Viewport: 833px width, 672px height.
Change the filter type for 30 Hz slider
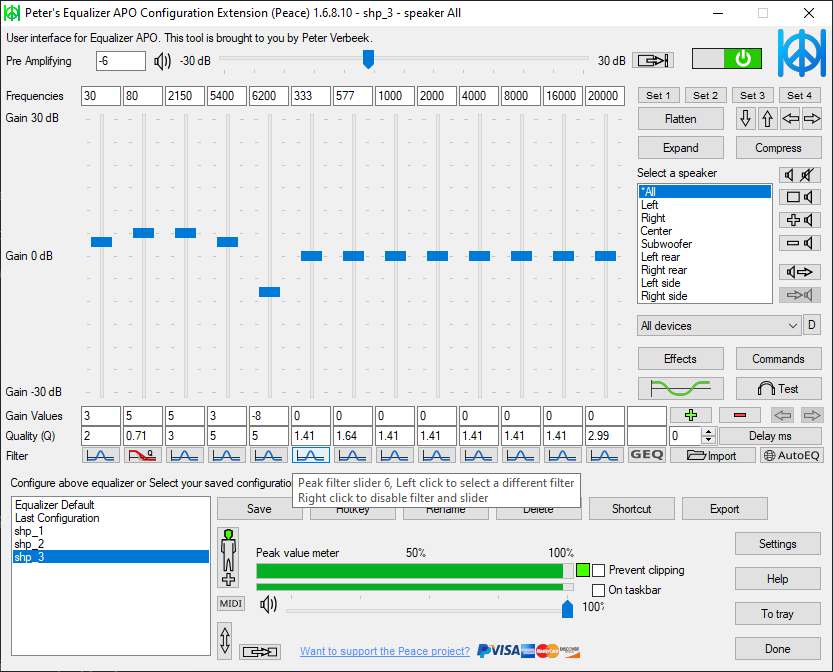(x=100, y=455)
